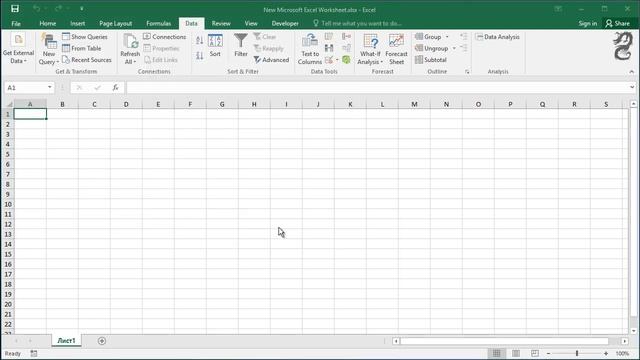Share the workbook
The image size is (640, 360).
point(618,23)
